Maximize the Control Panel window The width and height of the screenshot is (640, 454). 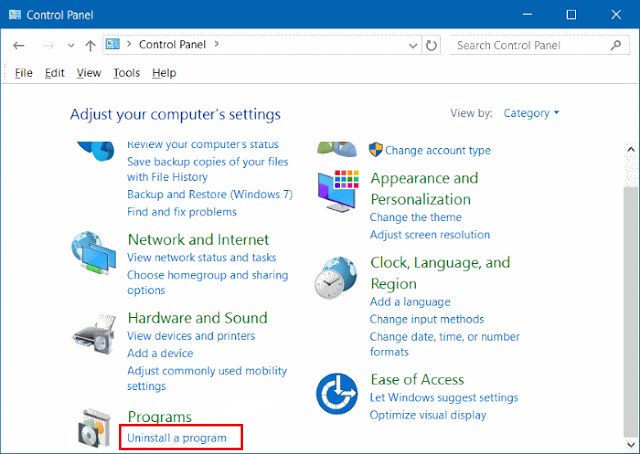click(571, 15)
